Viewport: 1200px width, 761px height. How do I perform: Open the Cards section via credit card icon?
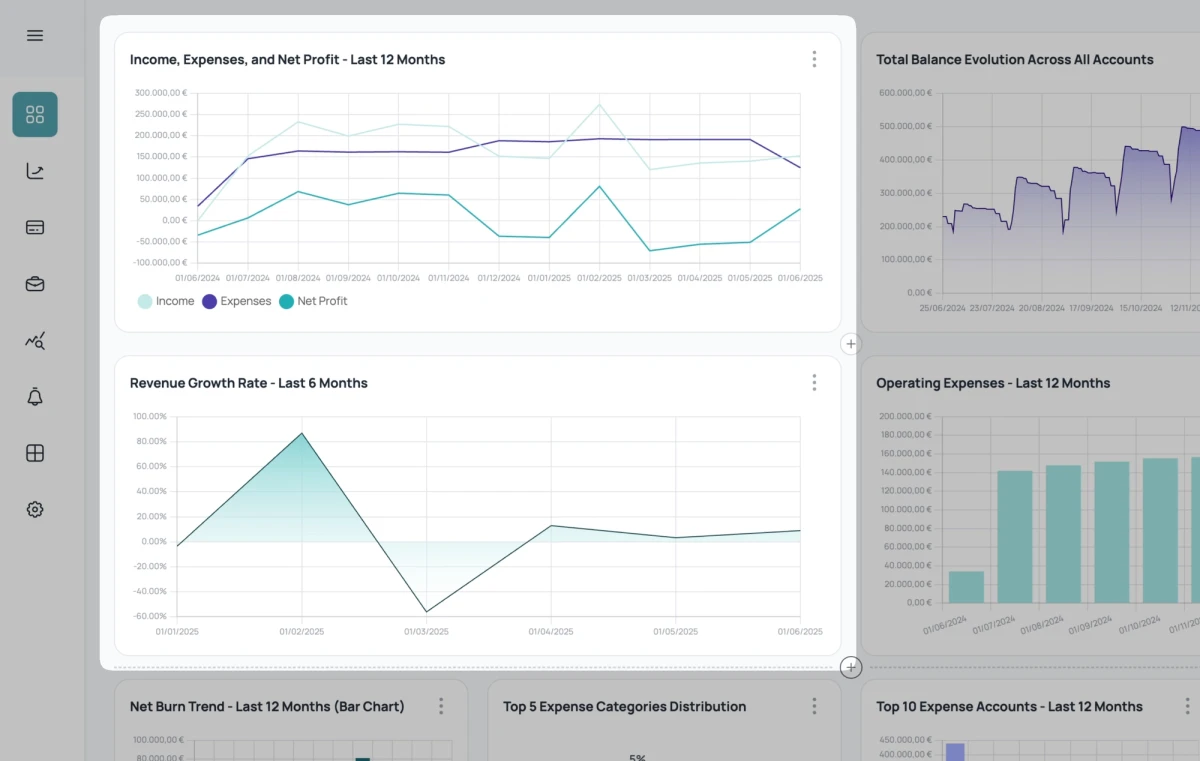coord(34,227)
